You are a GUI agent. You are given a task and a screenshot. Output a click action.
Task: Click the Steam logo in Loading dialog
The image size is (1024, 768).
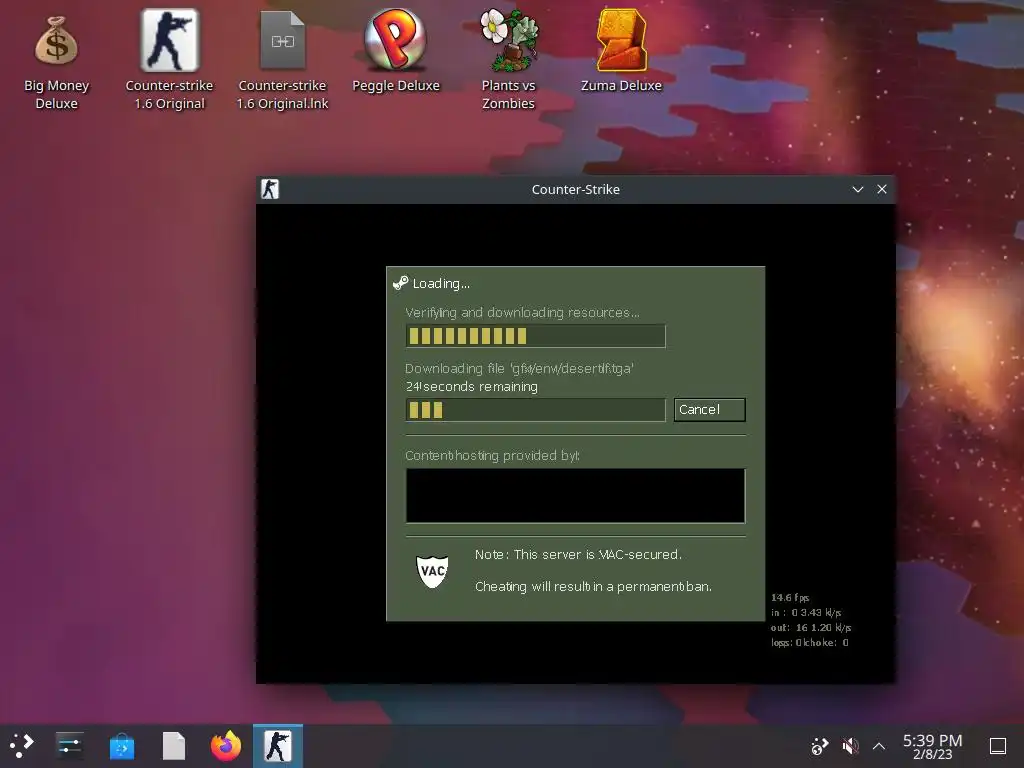point(400,283)
